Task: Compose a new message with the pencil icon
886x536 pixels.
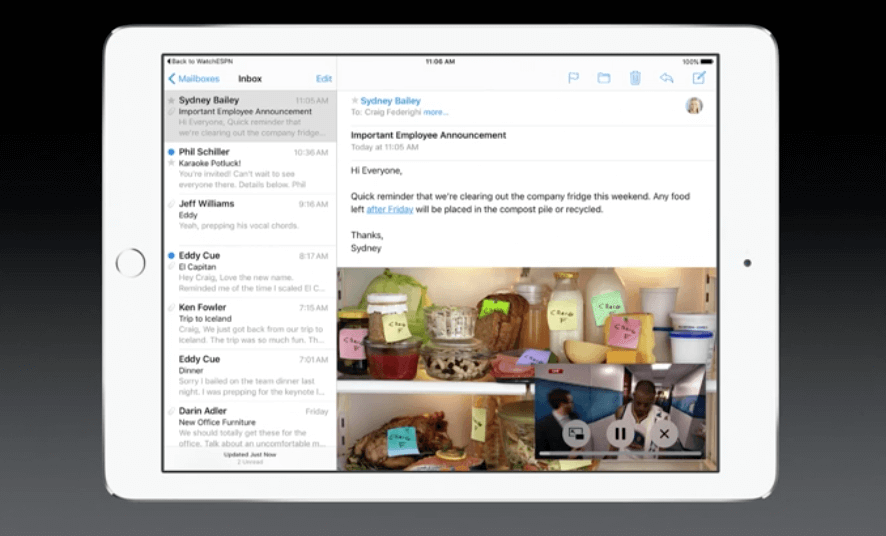Action: pos(699,77)
